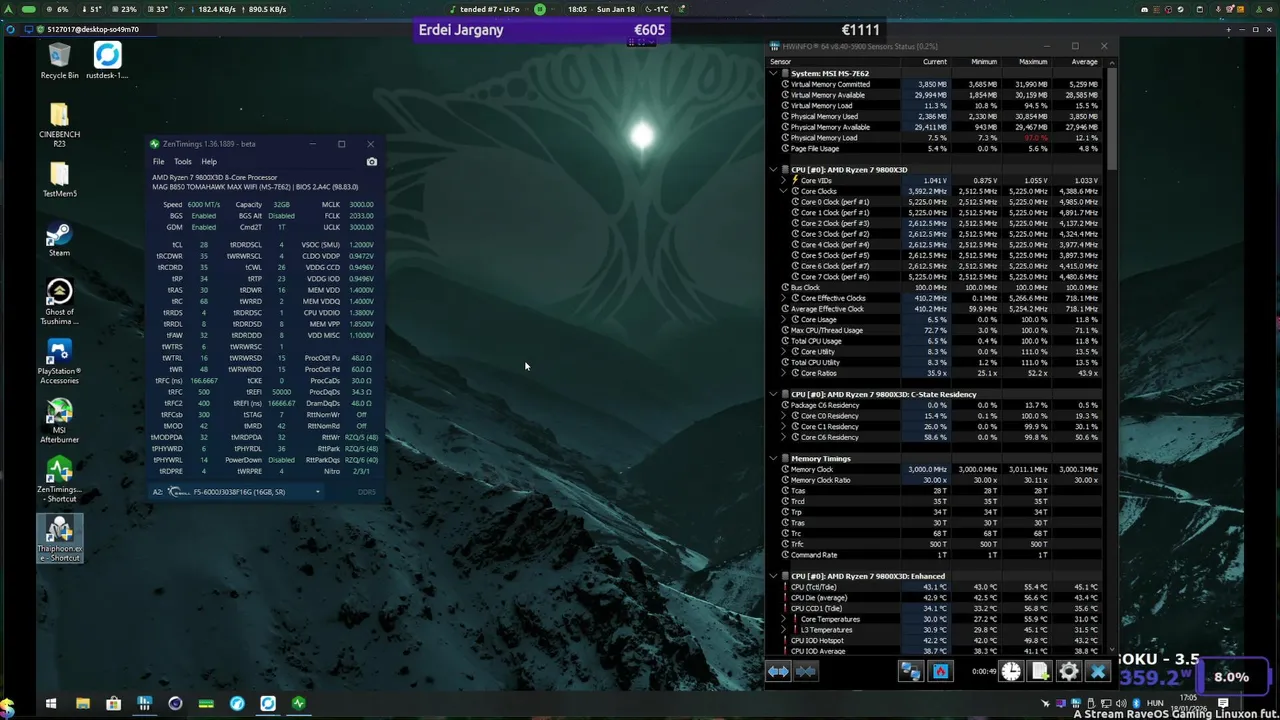Screen dimensions: 1280x720
Task: Launch MSI Afterburner desktop shortcut
Action: point(59,421)
